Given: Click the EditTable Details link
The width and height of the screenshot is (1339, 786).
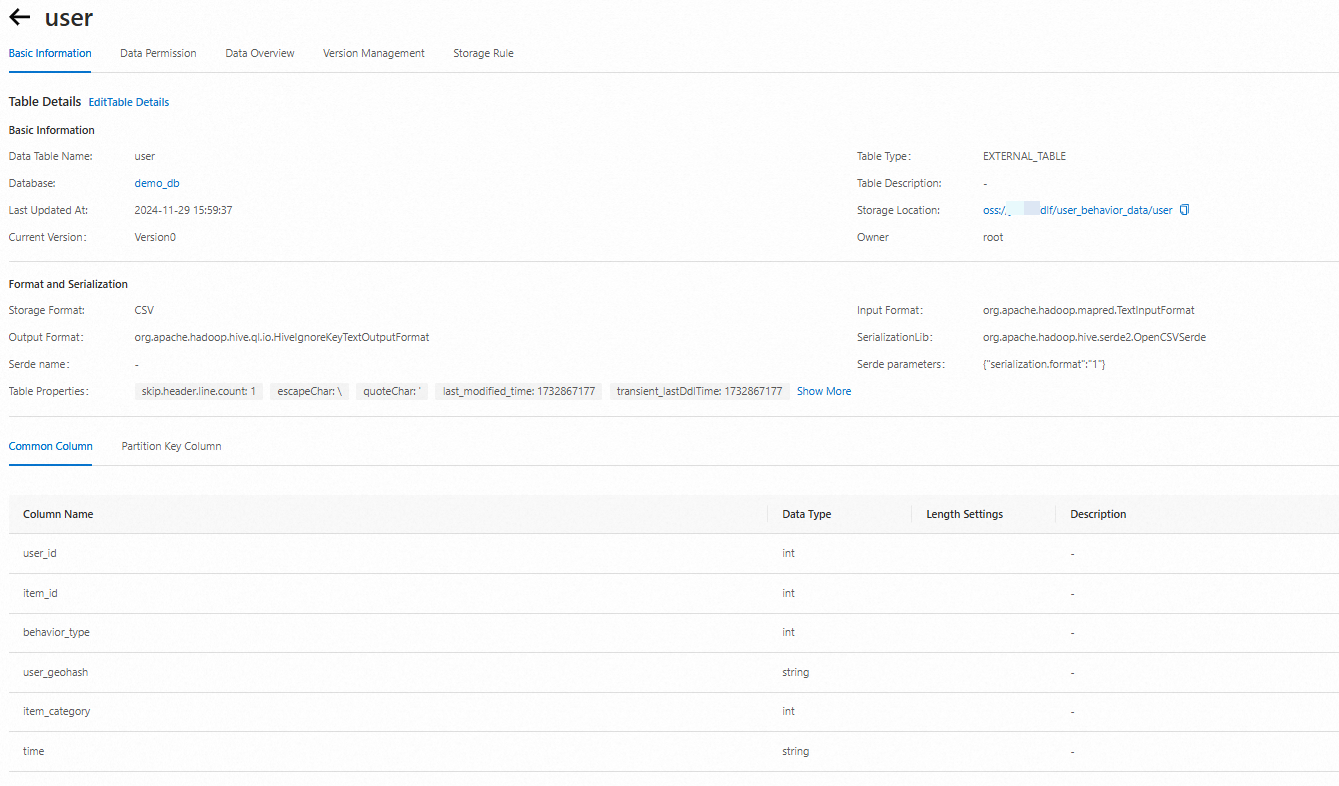Looking at the screenshot, I should (x=129, y=102).
